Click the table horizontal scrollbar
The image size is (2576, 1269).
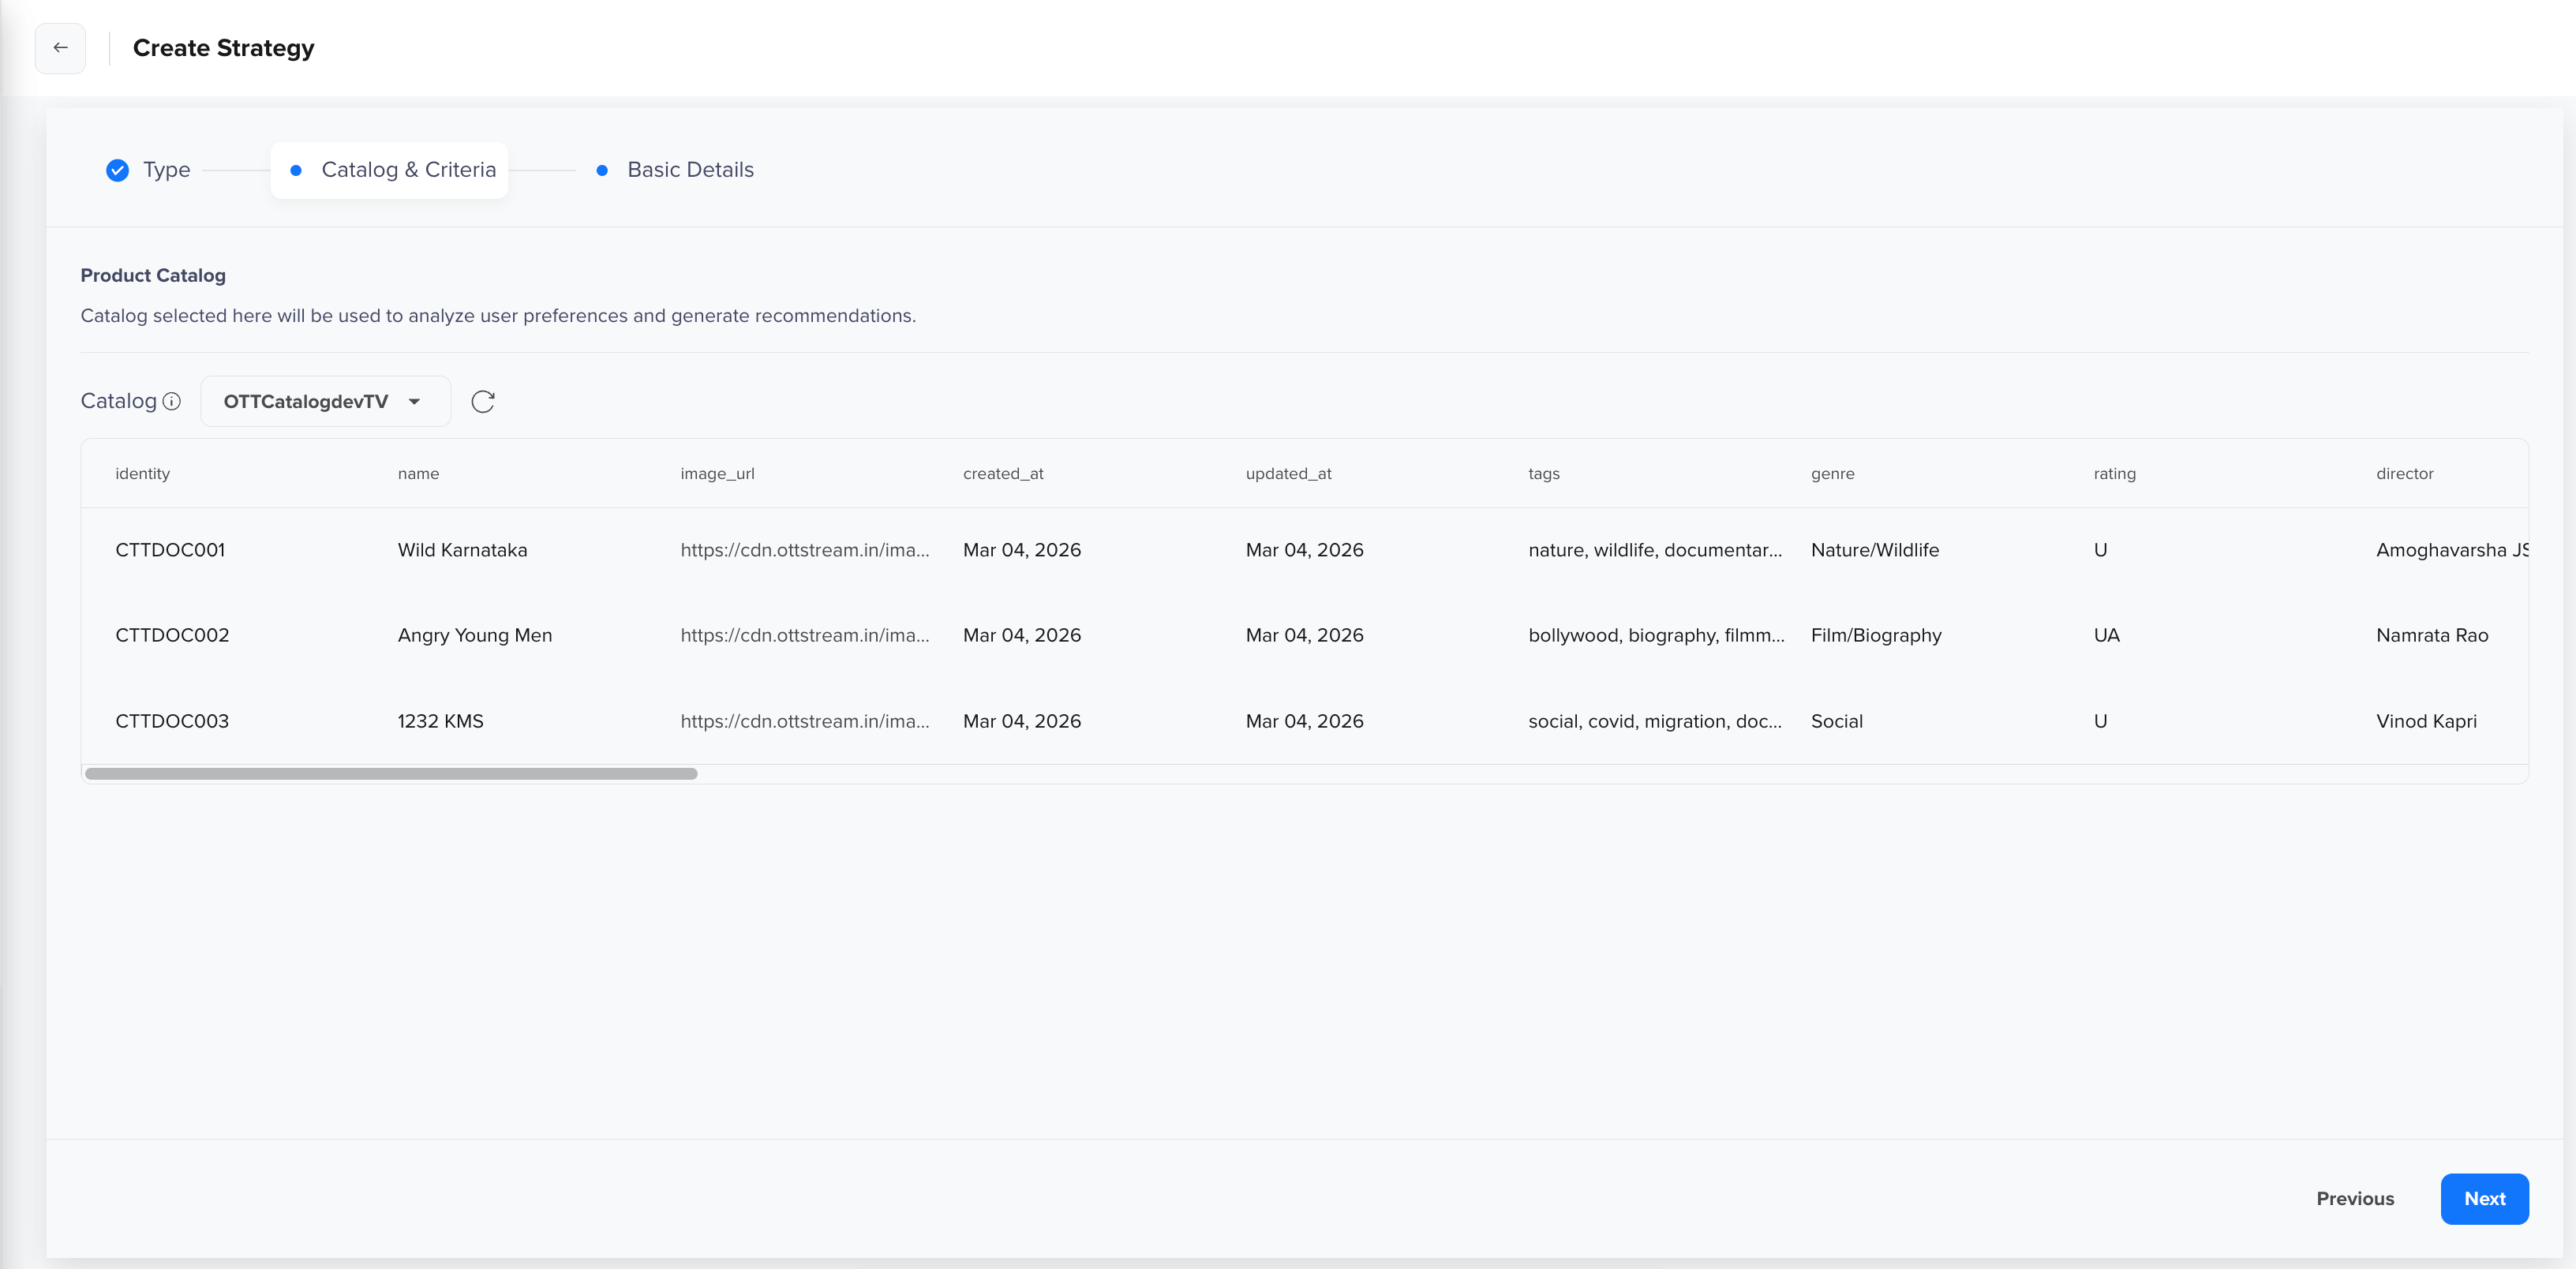pos(391,774)
